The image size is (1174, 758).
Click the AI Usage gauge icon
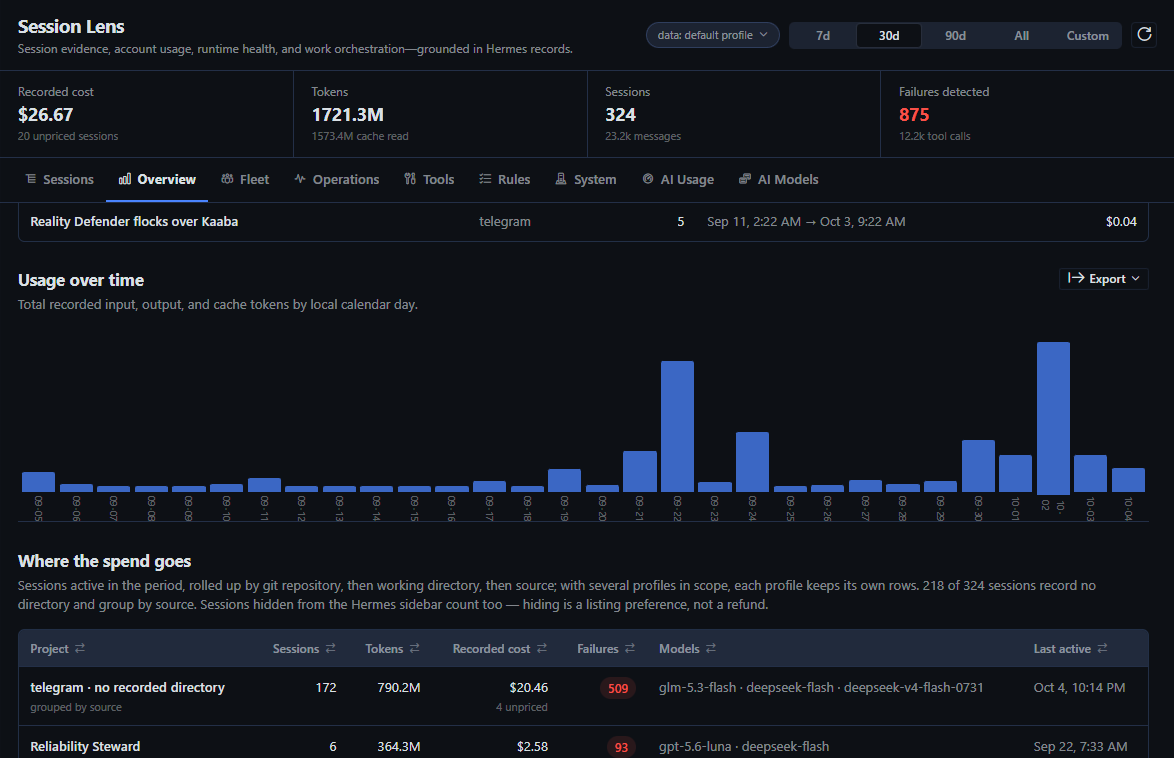648,179
